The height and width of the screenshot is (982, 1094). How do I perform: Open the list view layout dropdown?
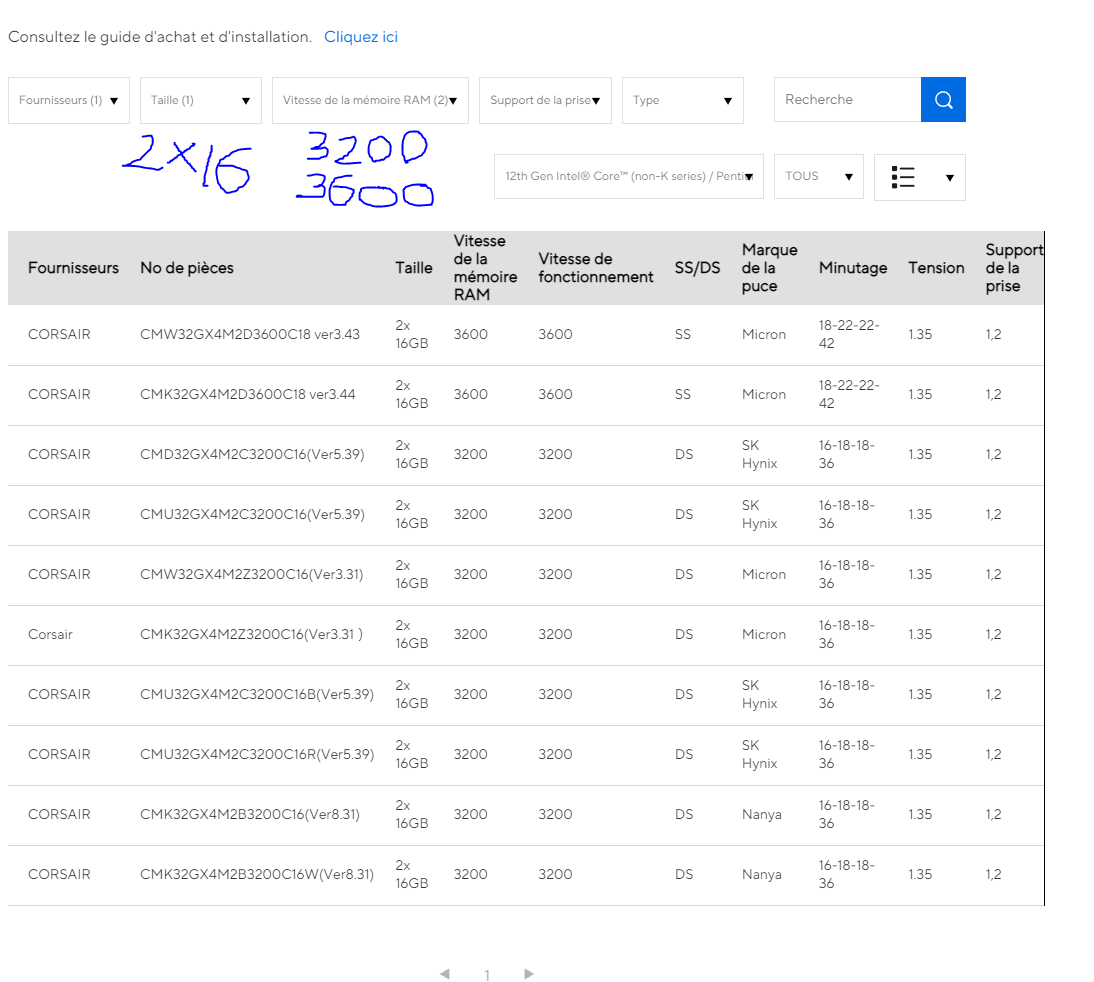(920, 177)
